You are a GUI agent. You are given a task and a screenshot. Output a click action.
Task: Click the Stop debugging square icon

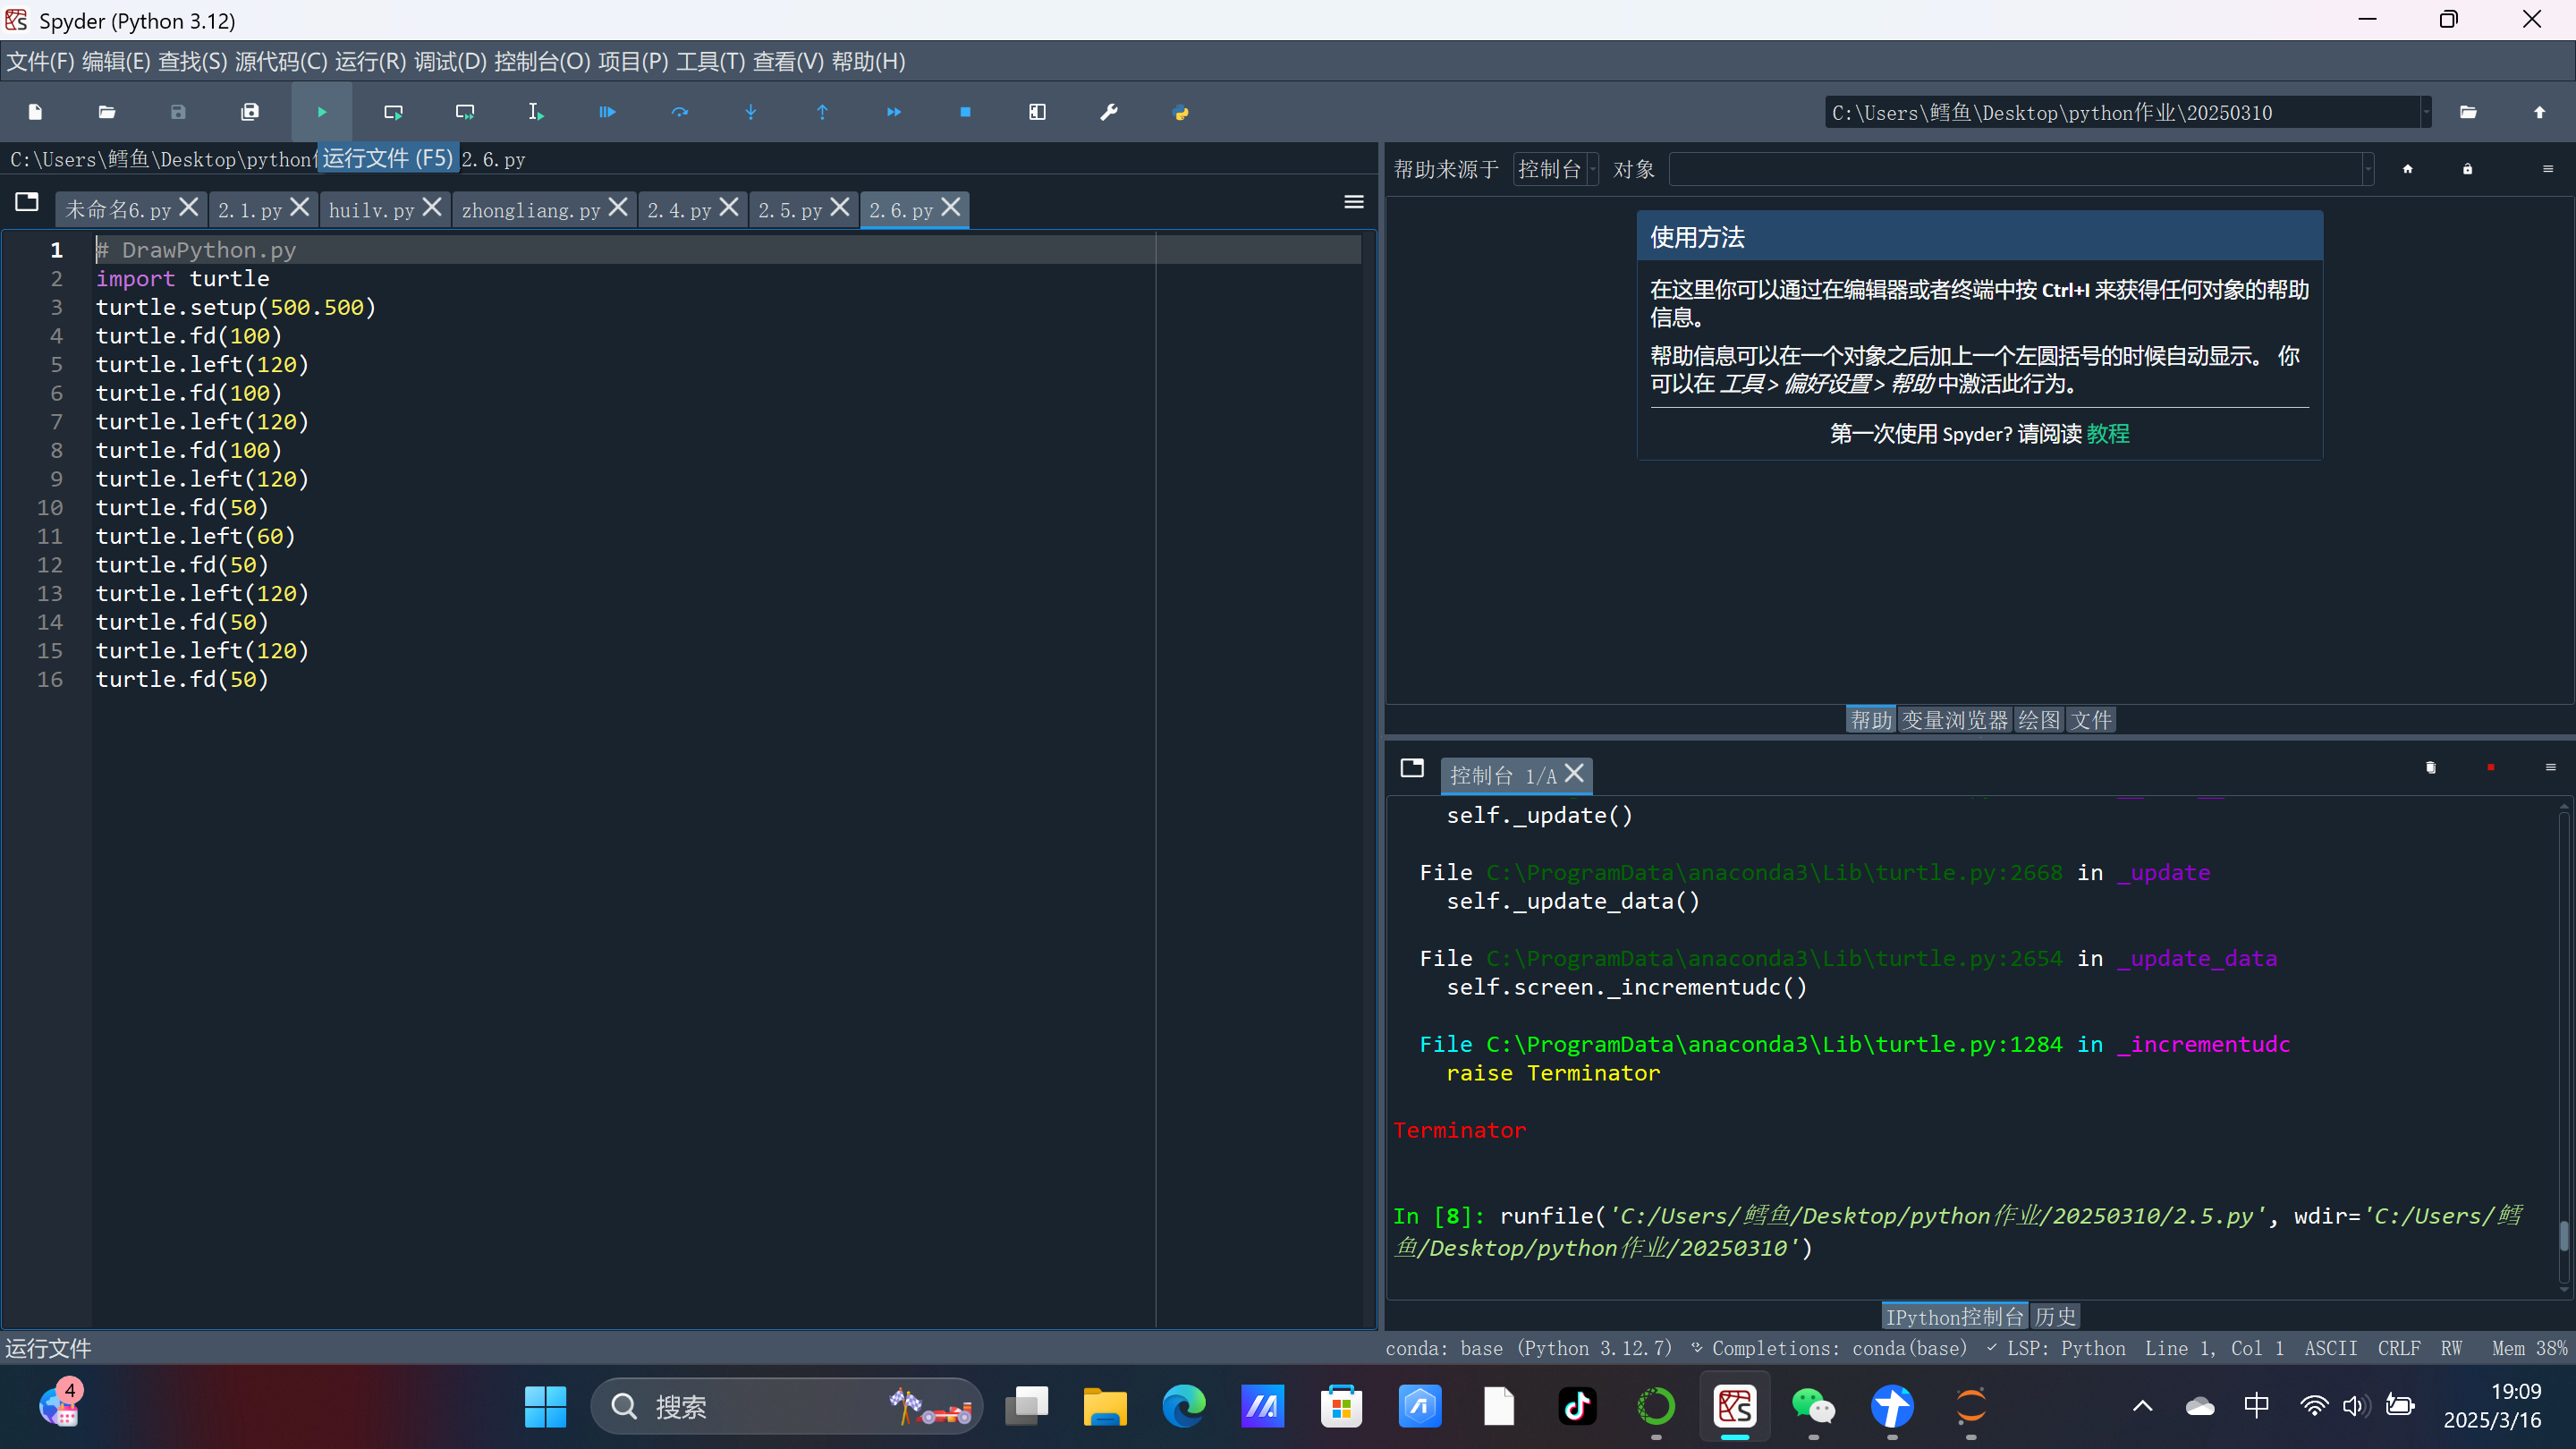pos(965,112)
